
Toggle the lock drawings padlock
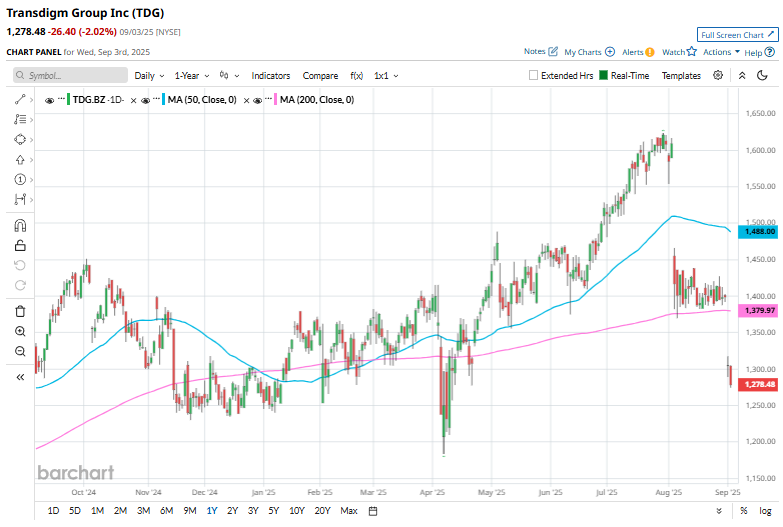(20, 245)
